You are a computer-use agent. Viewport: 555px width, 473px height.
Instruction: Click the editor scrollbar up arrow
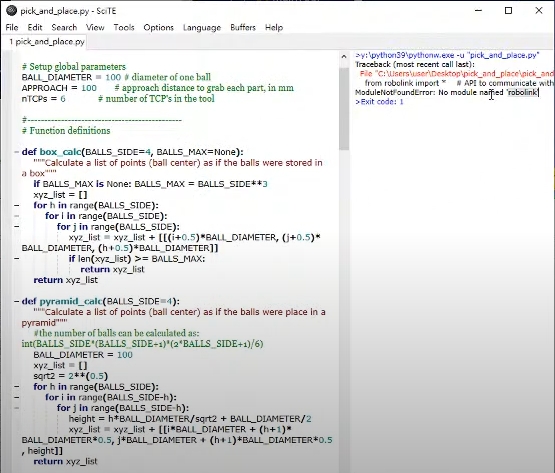click(344, 56)
